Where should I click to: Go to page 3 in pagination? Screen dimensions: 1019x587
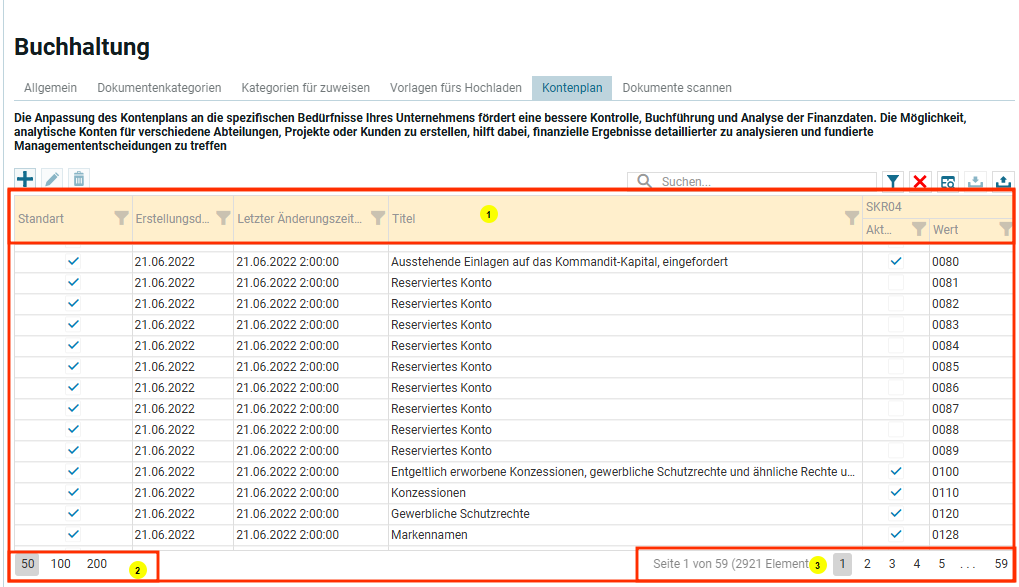pos(892,564)
